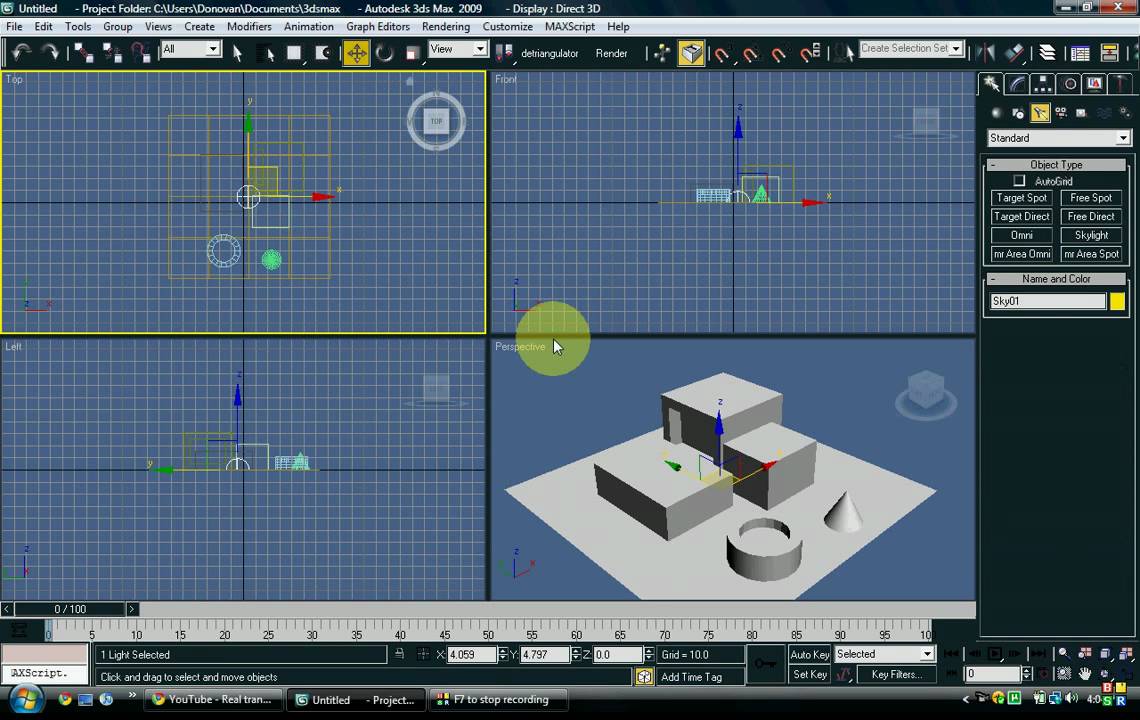Click the Use Pivot Point Center icon

pos(503,52)
